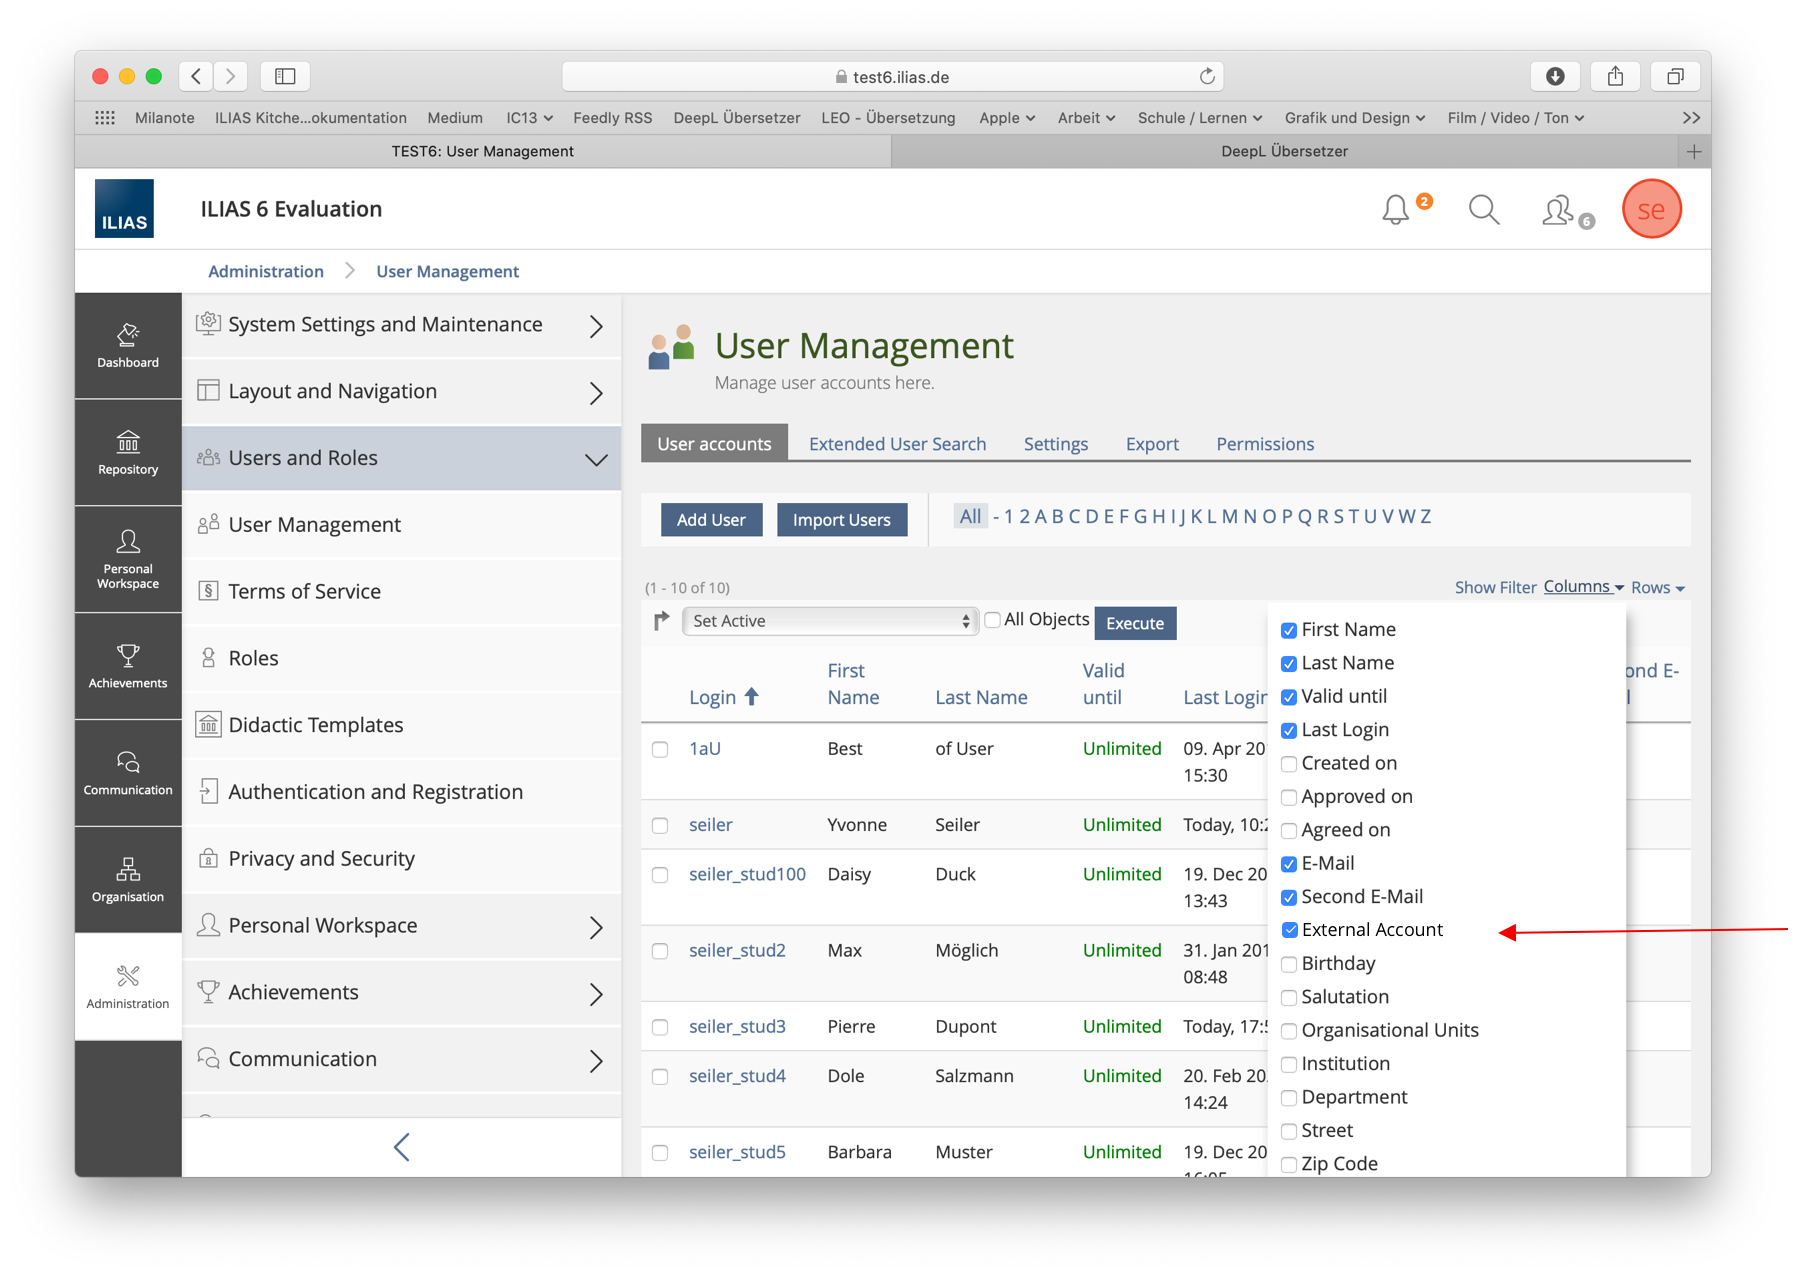Click the 'se' user avatar
Screen dimensions: 1812x1276
(1651, 210)
